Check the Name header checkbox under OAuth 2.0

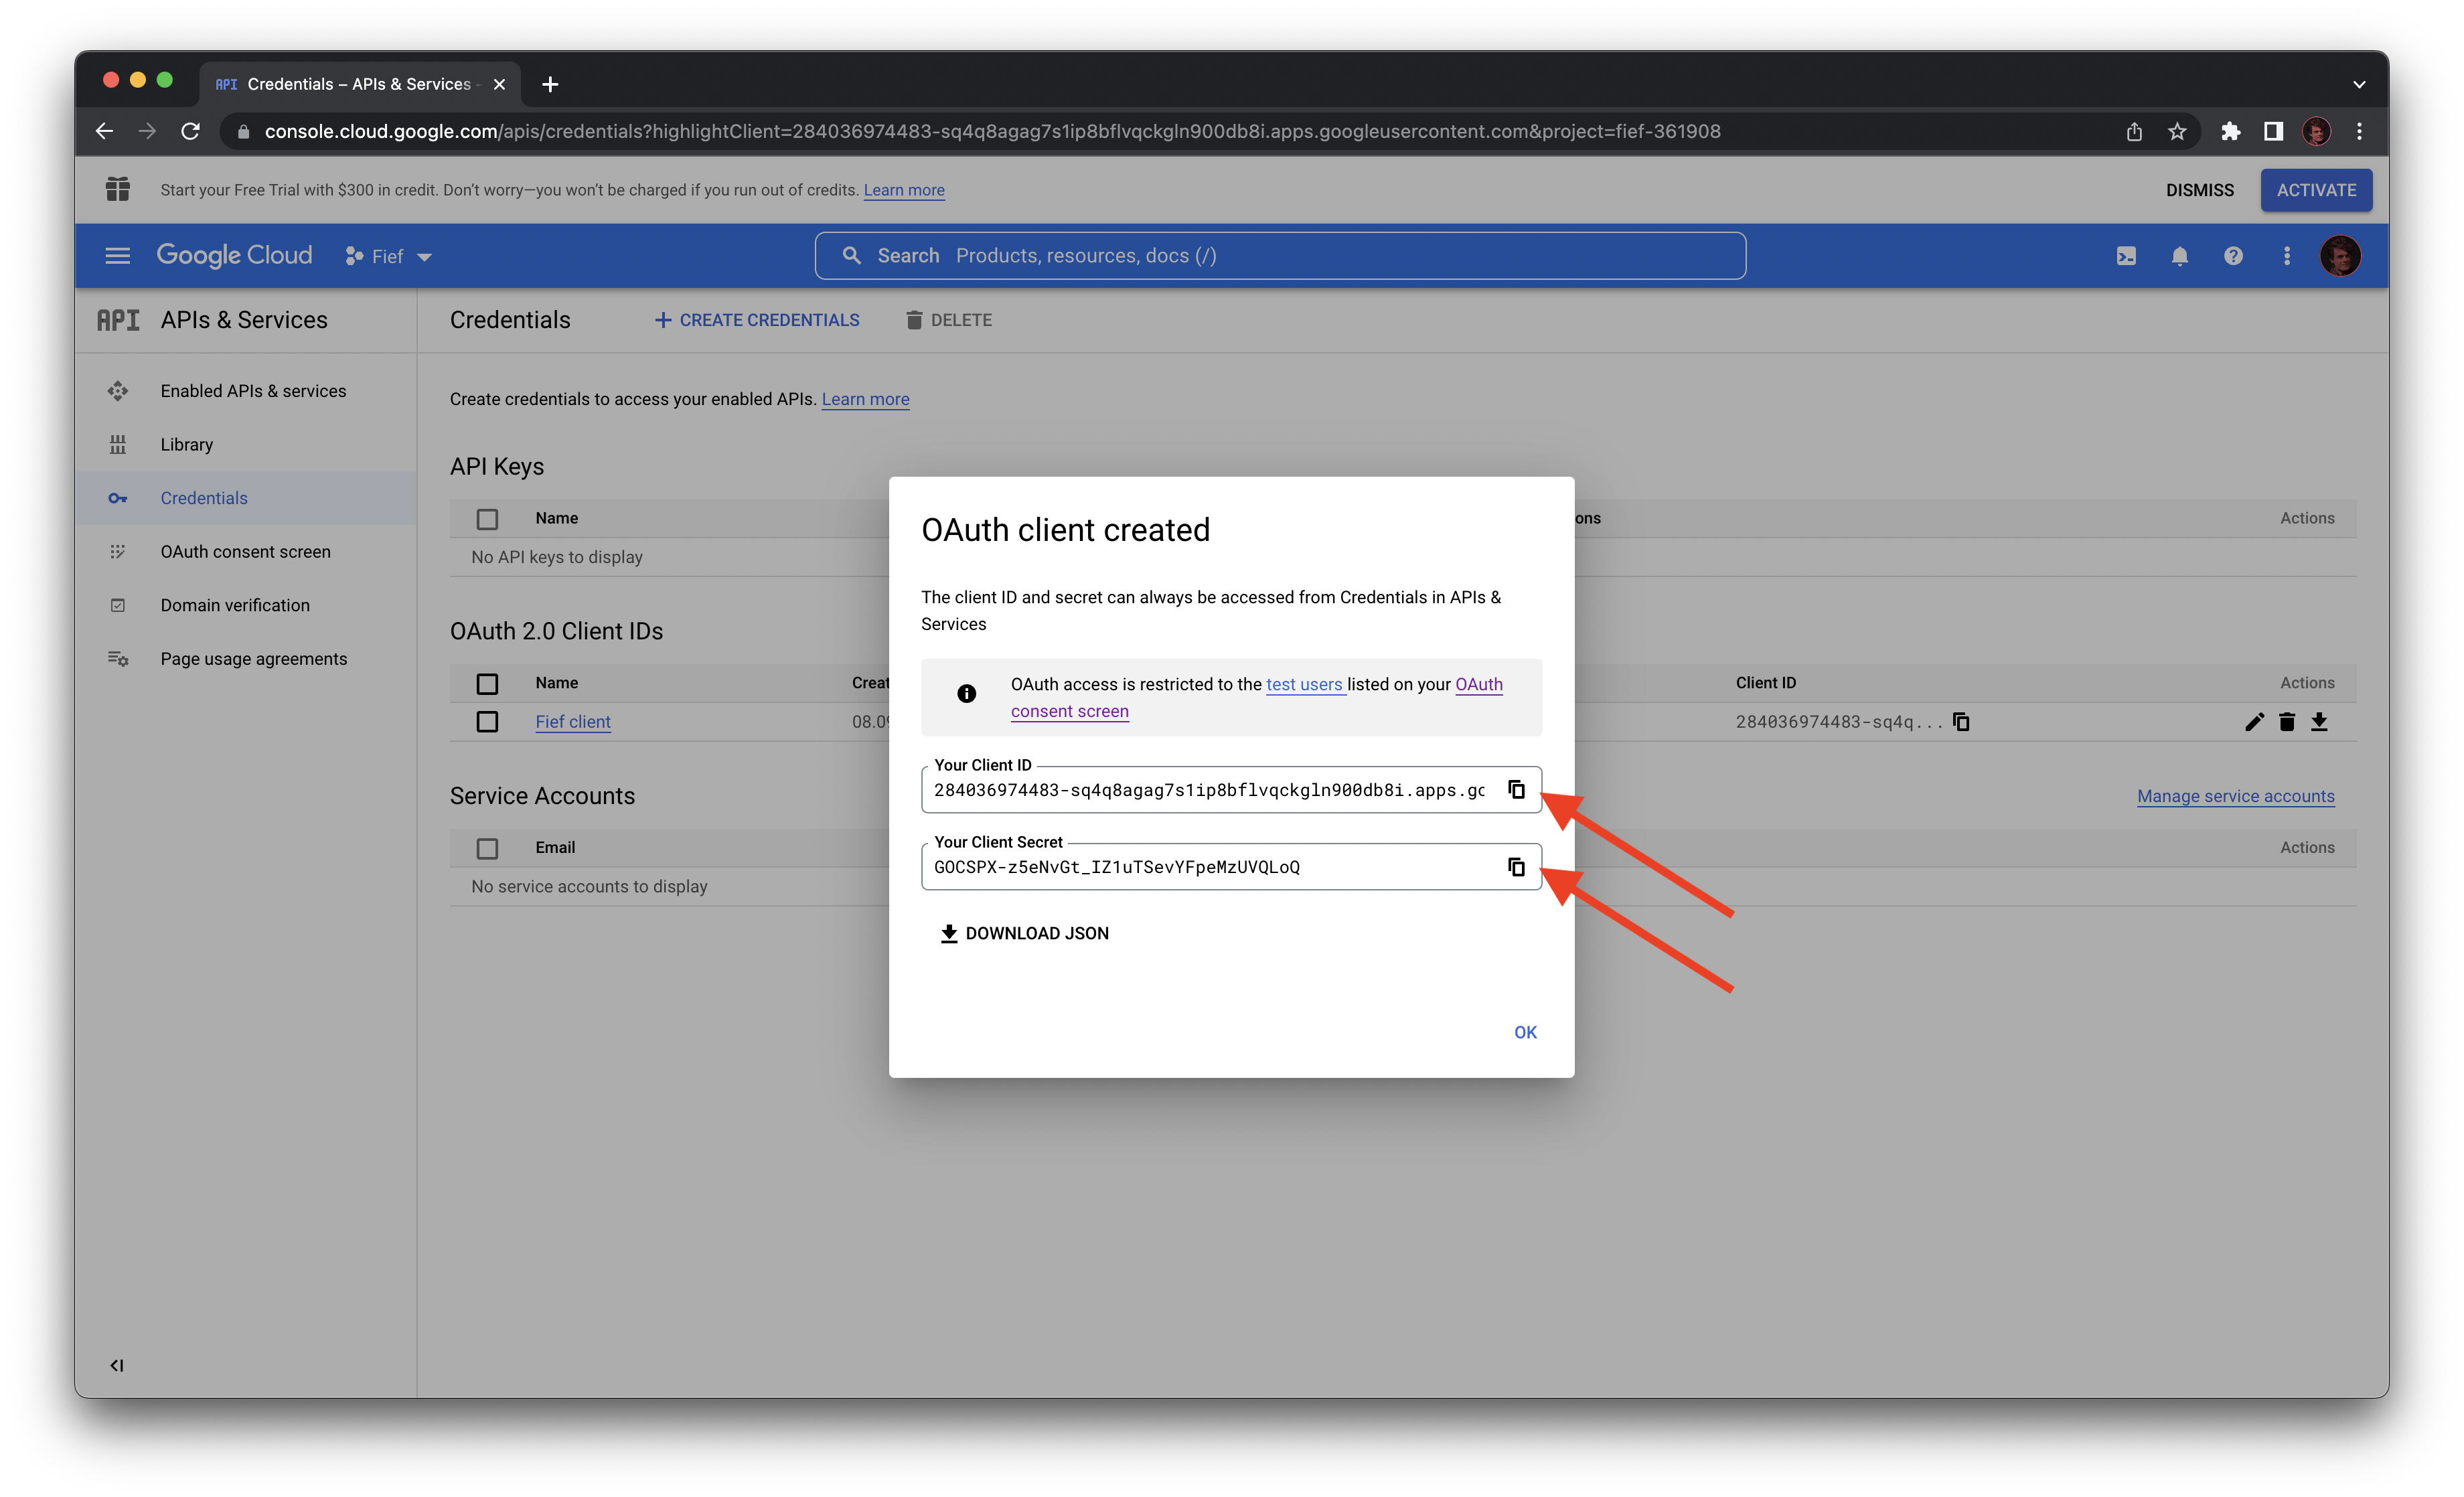coord(487,683)
